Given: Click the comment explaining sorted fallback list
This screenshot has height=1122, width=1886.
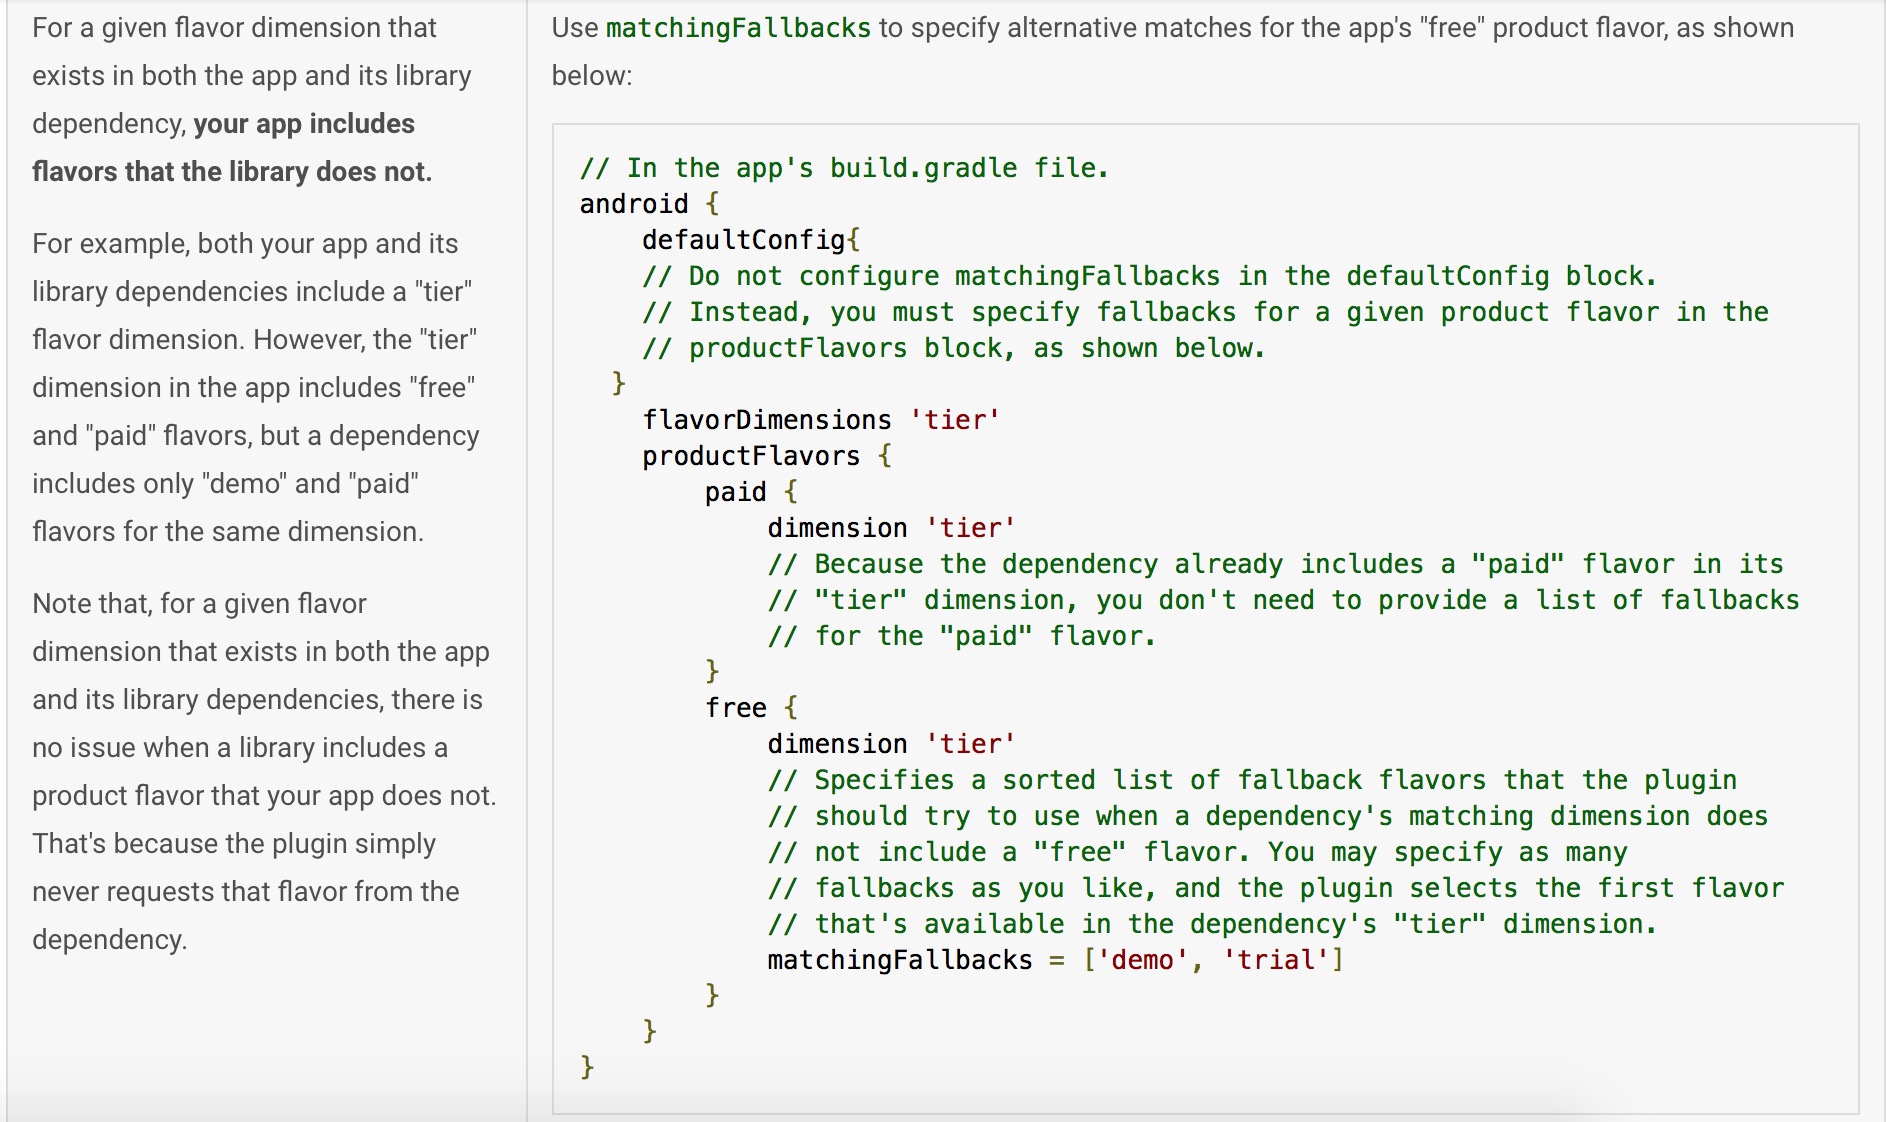Looking at the screenshot, I should (1250, 780).
